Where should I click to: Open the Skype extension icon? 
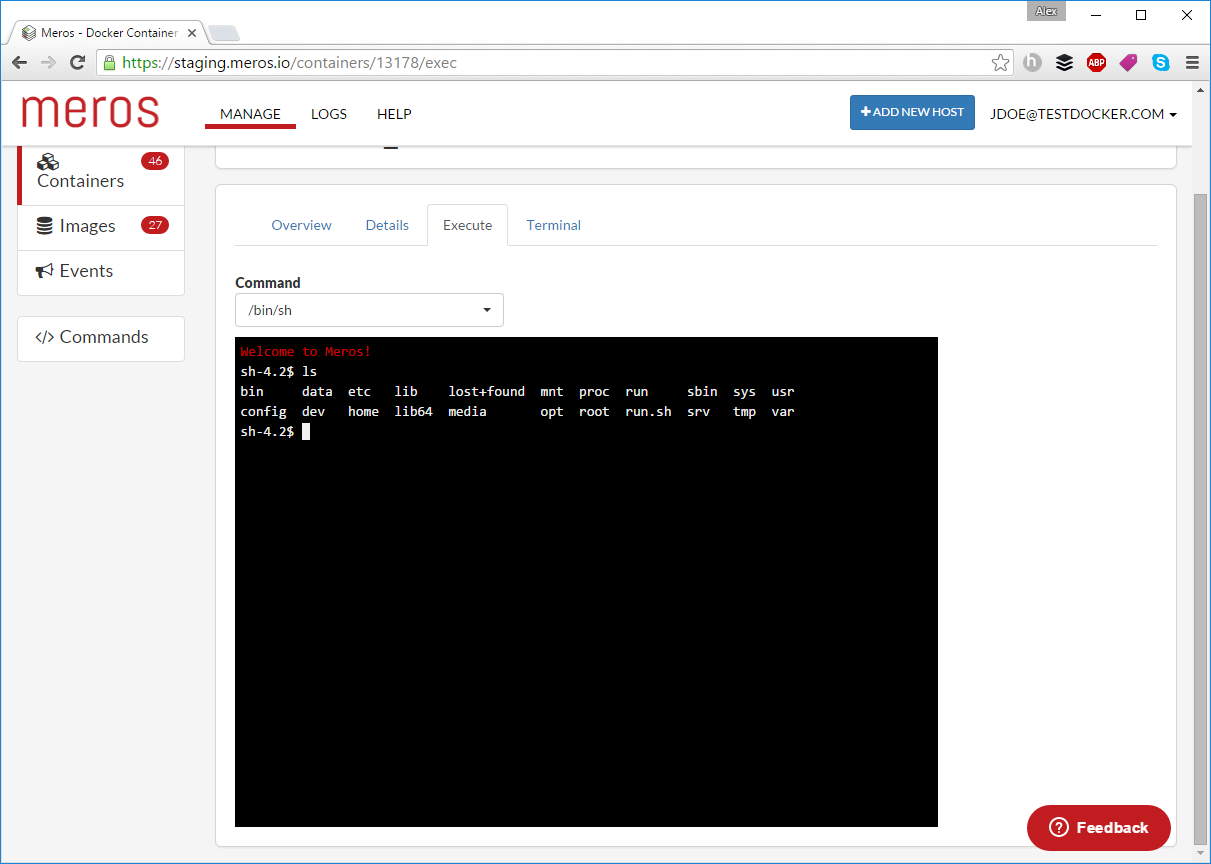(1160, 62)
